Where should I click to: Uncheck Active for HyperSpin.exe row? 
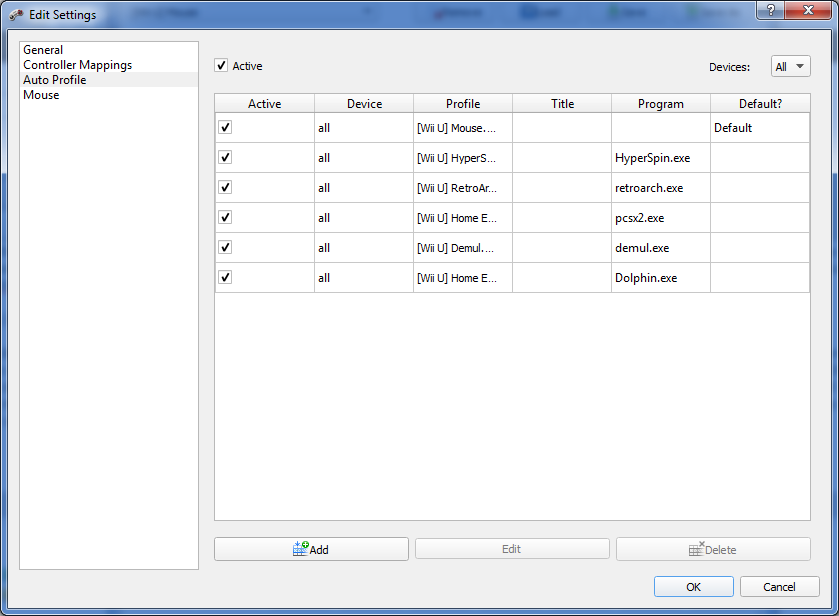point(225,158)
